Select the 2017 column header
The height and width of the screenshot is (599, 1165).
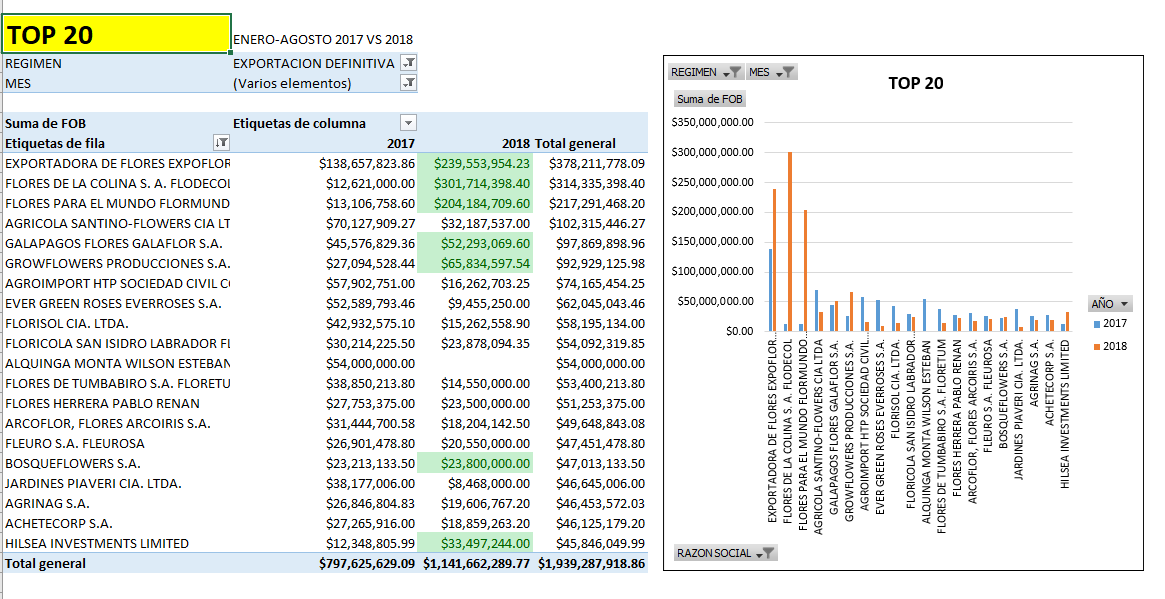400,143
